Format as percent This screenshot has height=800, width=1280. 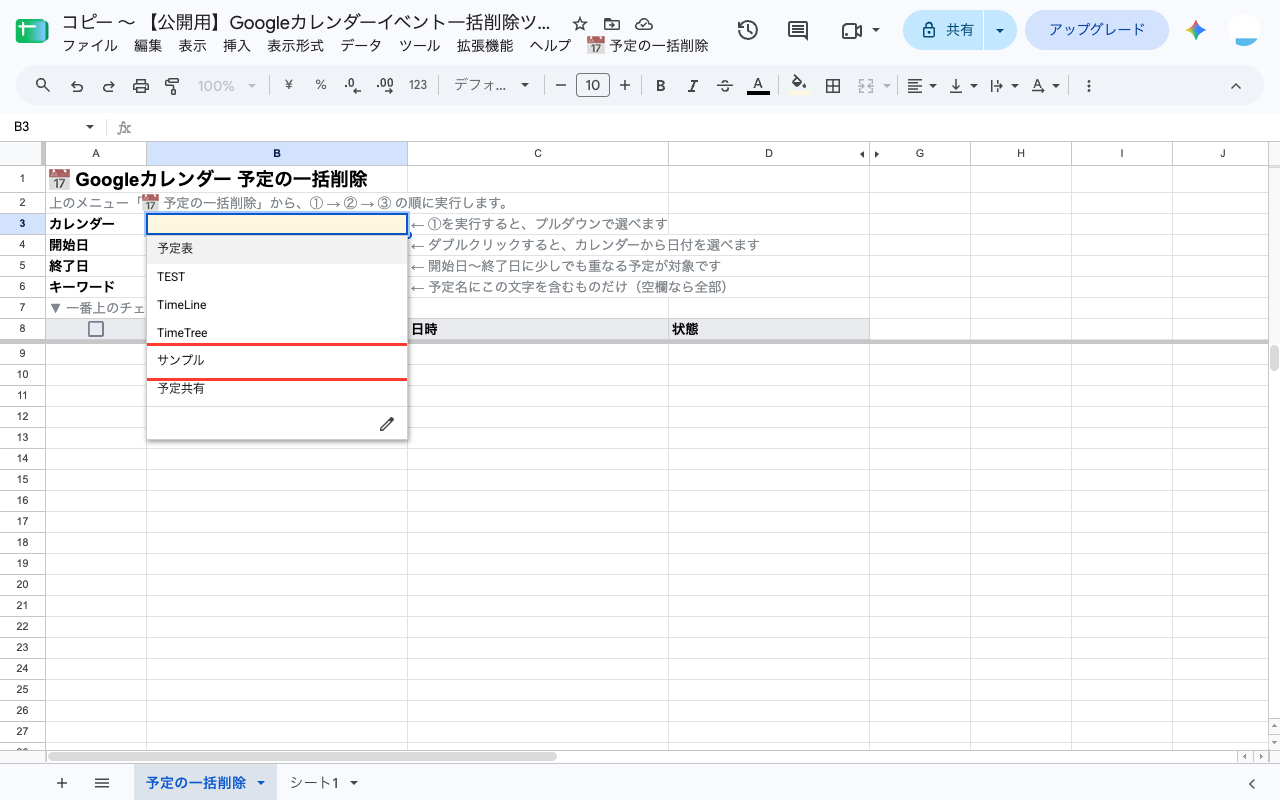point(321,85)
